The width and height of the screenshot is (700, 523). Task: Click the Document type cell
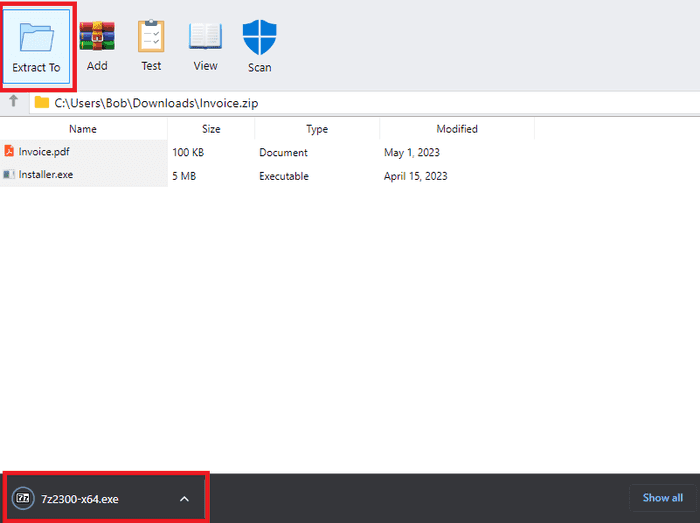pos(283,153)
